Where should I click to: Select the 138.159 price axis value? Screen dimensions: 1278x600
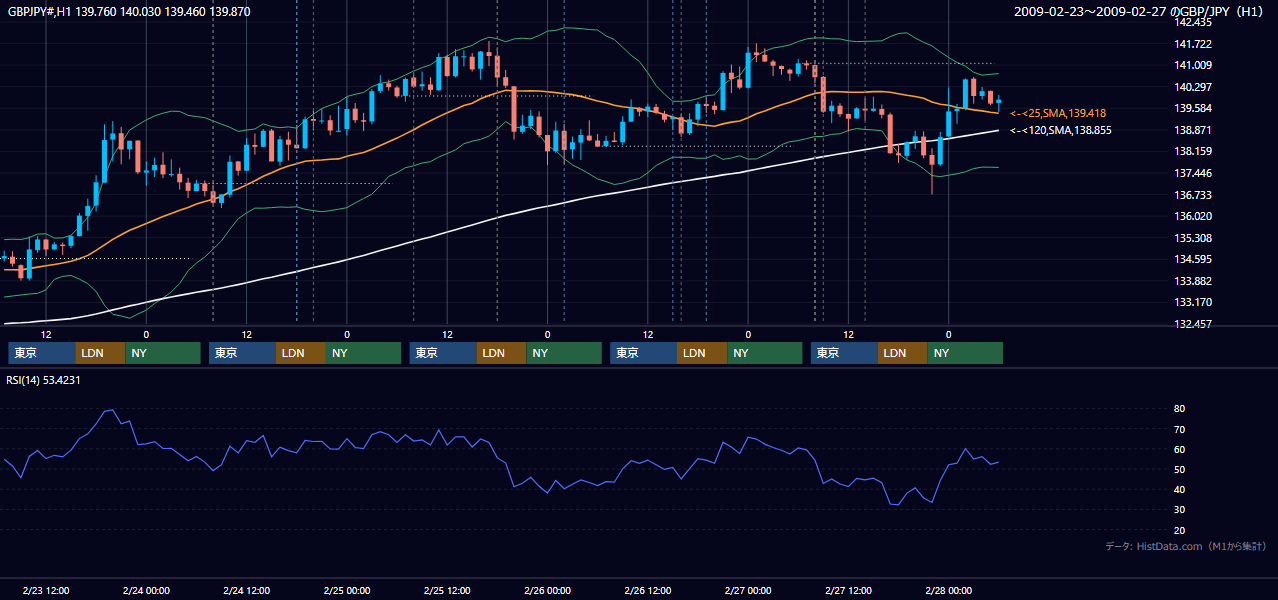(x=1192, y=152)
